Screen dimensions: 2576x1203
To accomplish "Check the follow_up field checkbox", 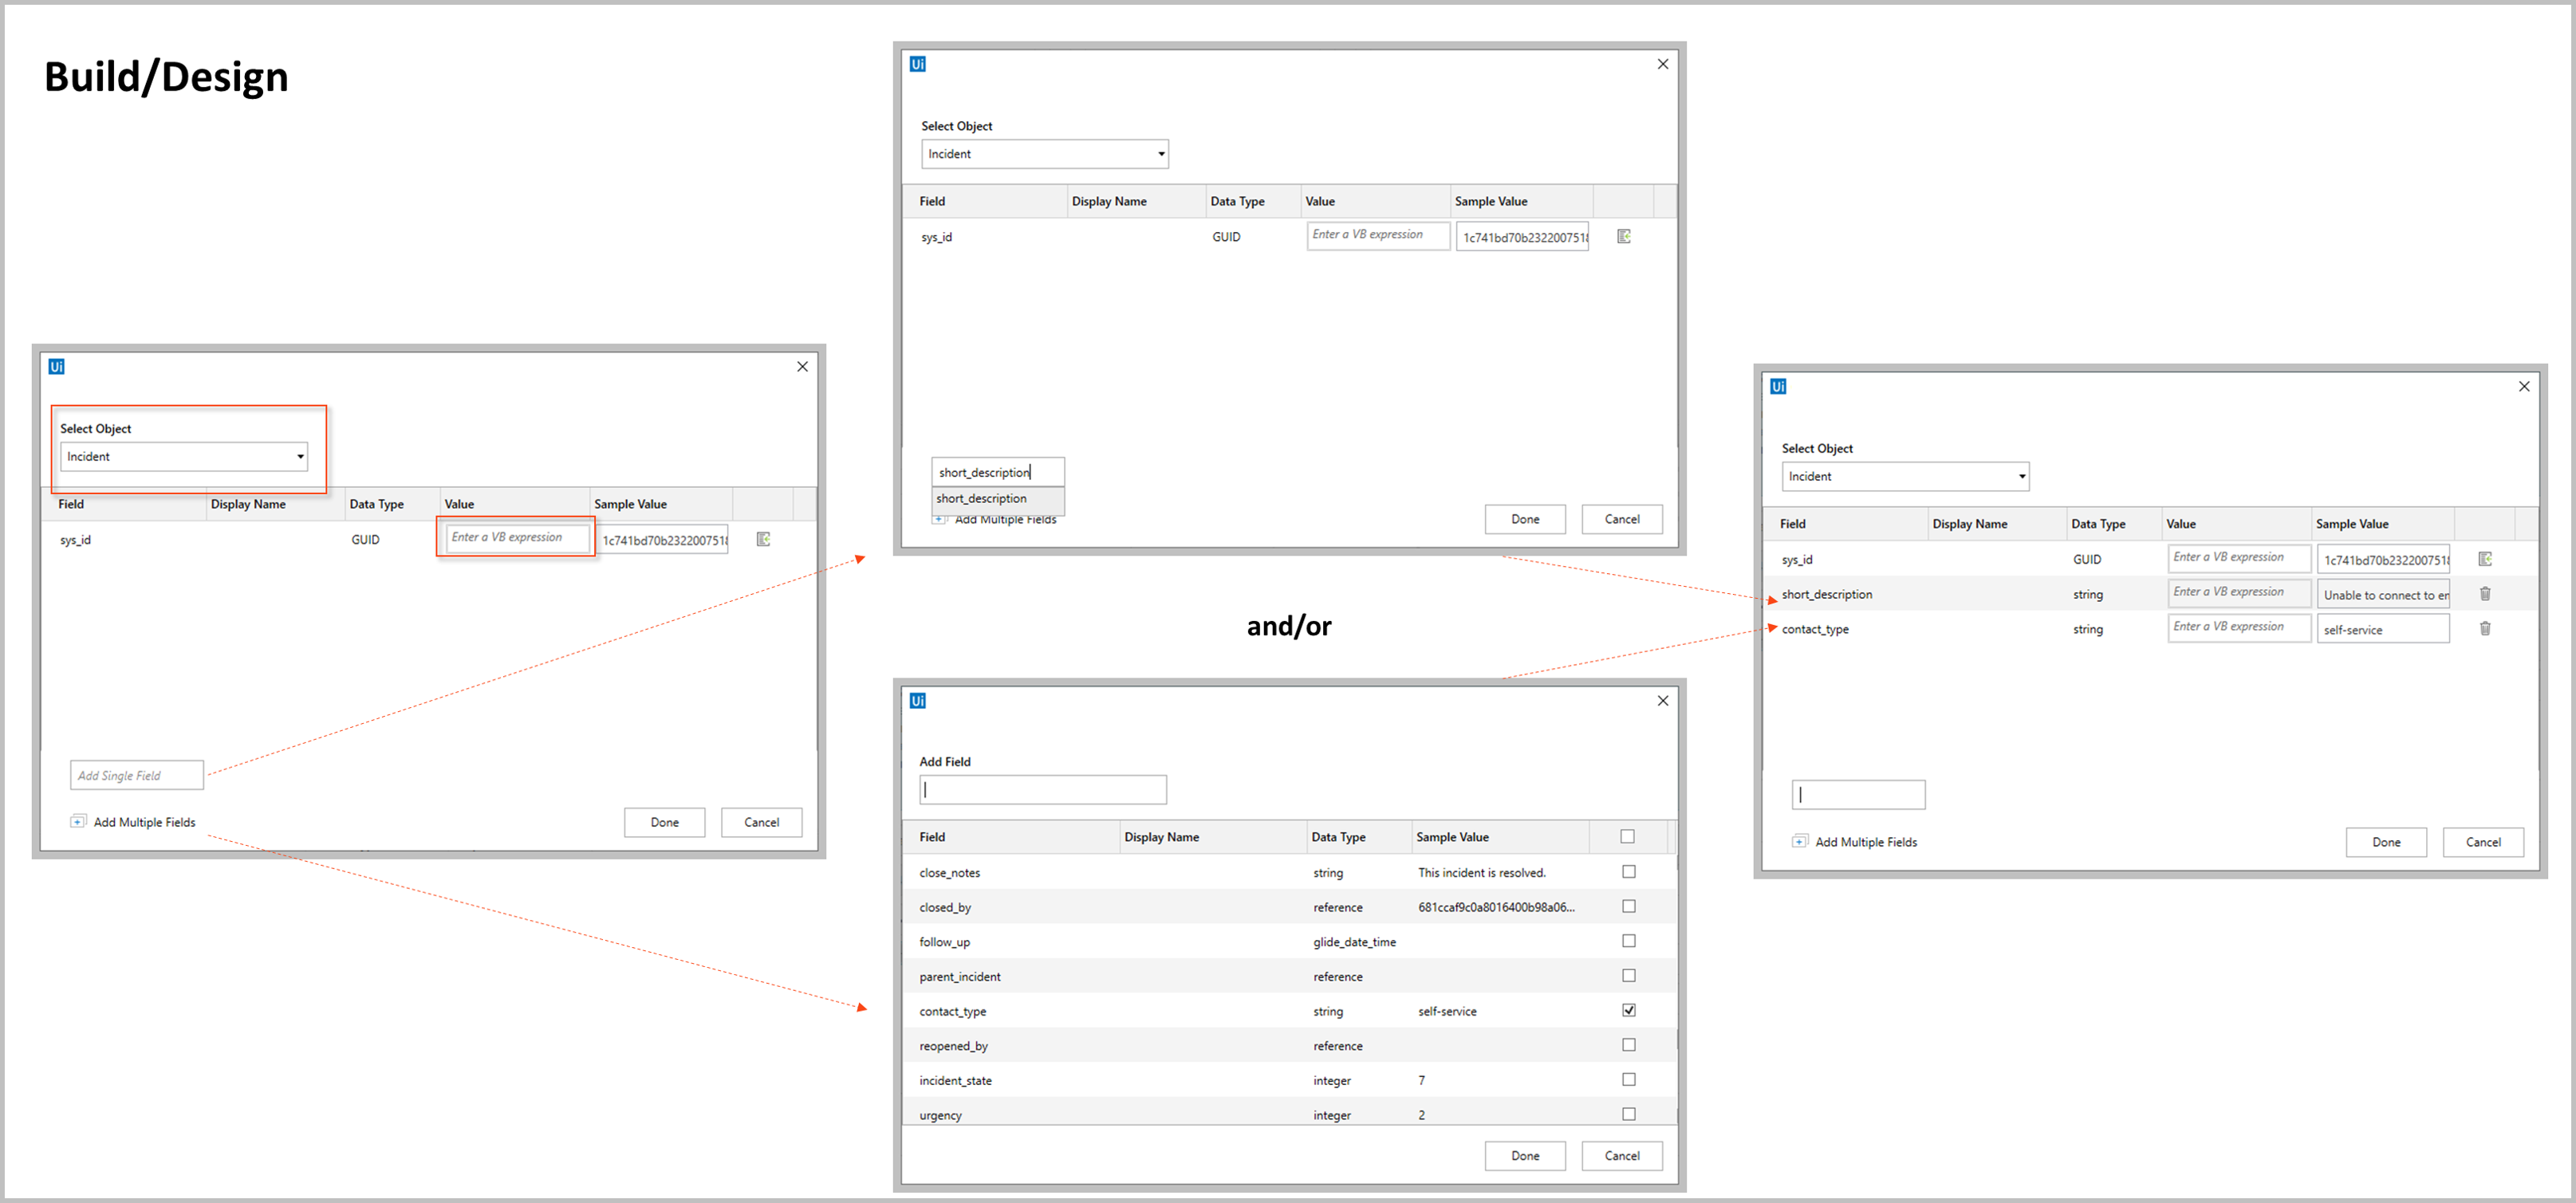I will [1629, 941].
